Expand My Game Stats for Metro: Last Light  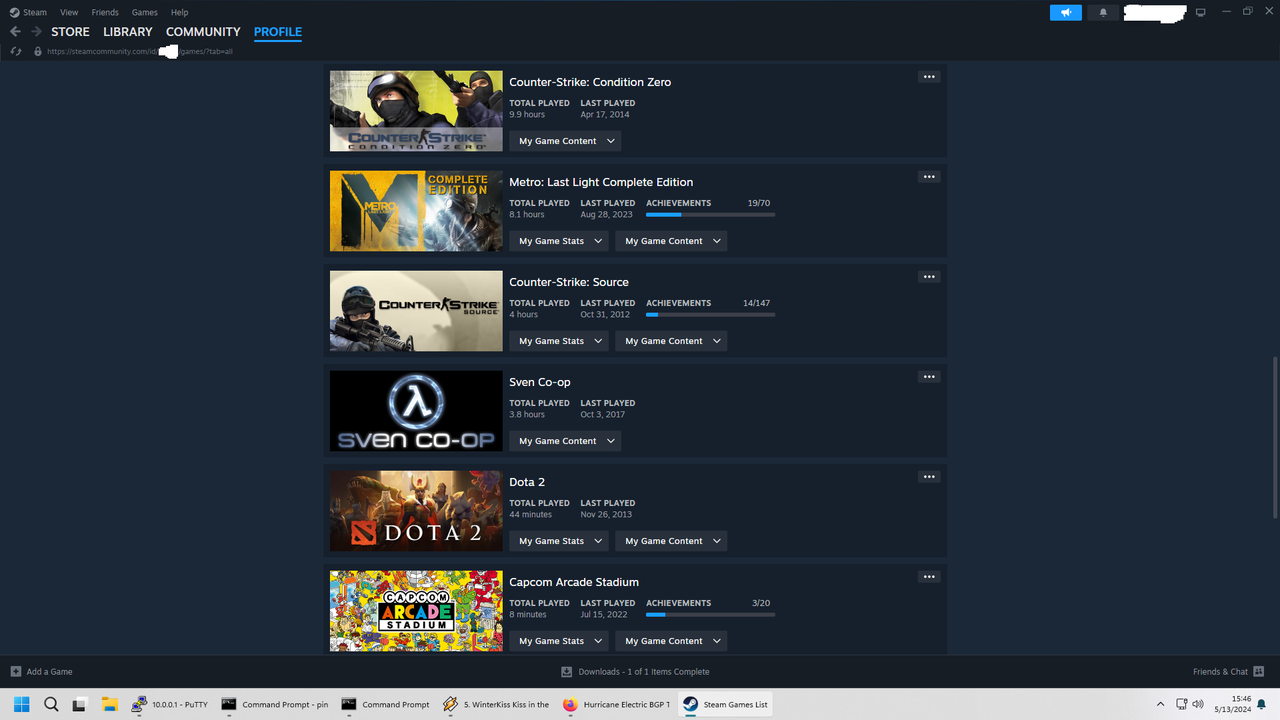coord(559,241)
